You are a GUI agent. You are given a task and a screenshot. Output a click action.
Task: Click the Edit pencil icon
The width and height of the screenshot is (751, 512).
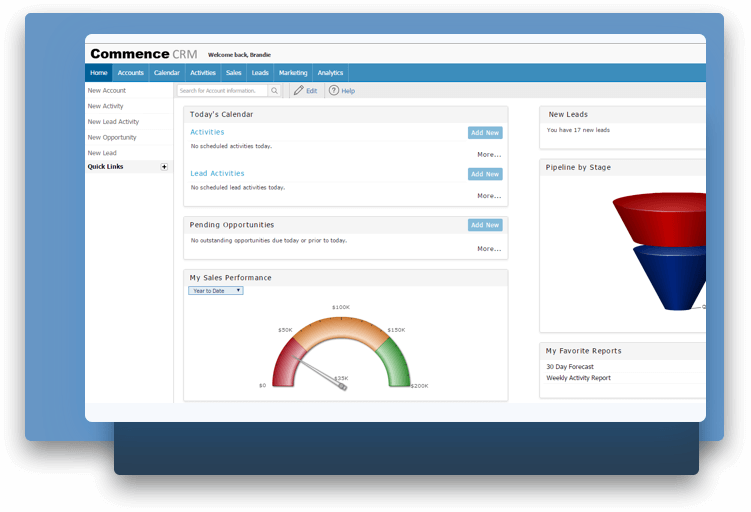[299, 90]
